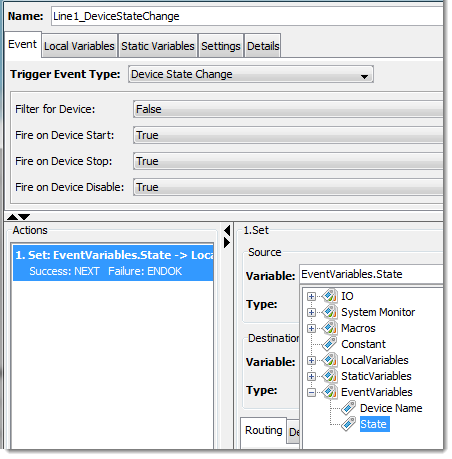Viewport: 452px width, 459px height.
Task: Click the StaticVariables tag icon
Action: (x=330, y=376)
